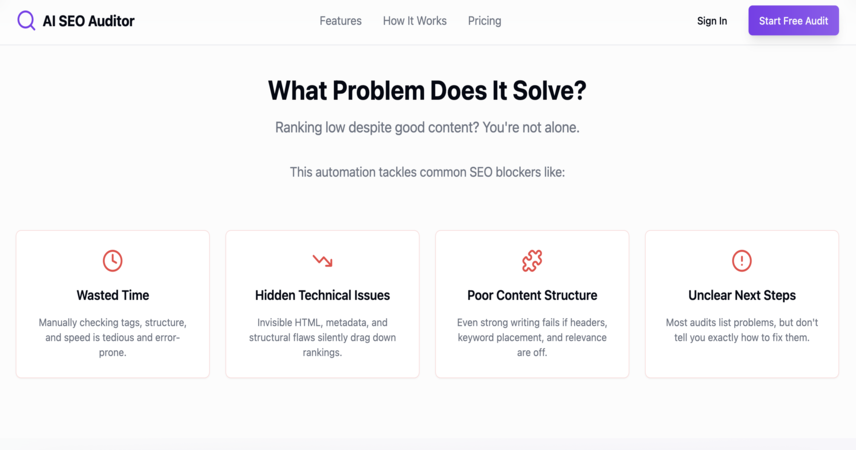Click the Unclear Next Steps description text
Image resolution: width=856 pixels, height=450 pixels.
[x=741, y=330]
